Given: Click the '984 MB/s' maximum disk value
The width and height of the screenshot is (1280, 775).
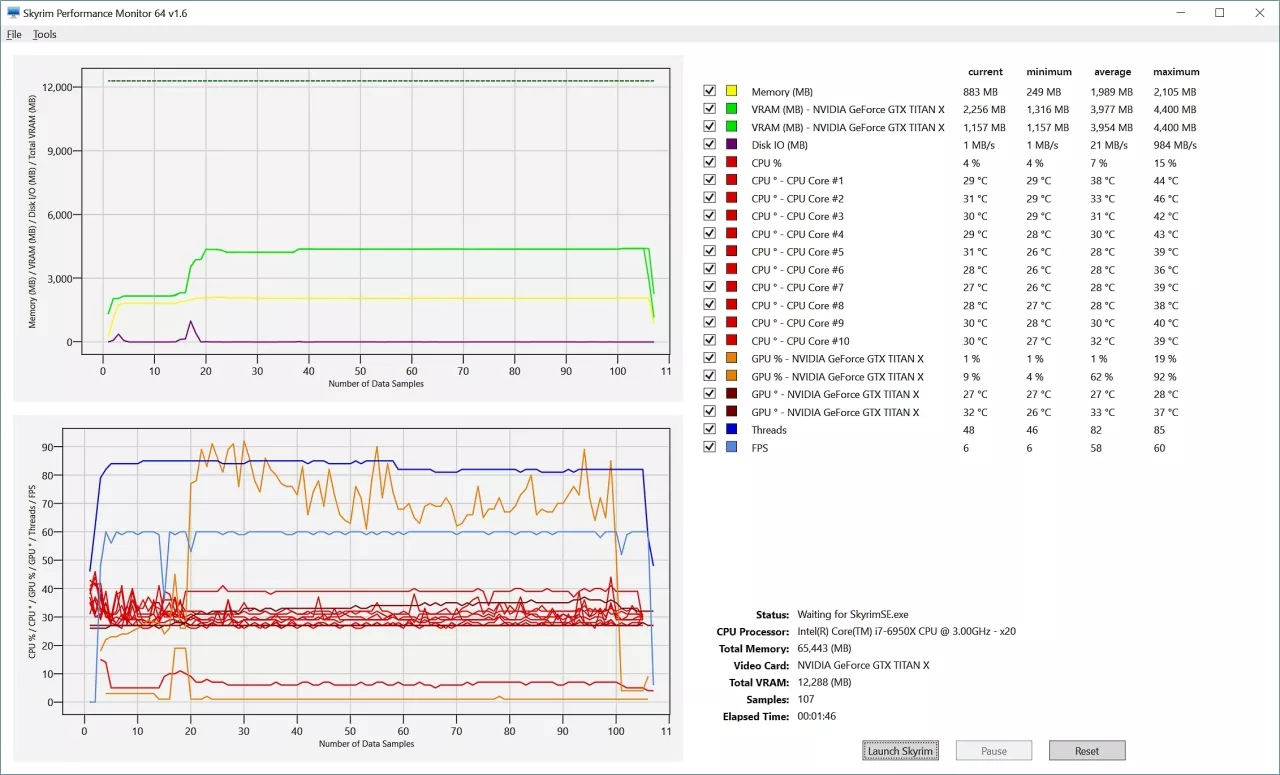Looking at the screenshot, I should 1174,145.
